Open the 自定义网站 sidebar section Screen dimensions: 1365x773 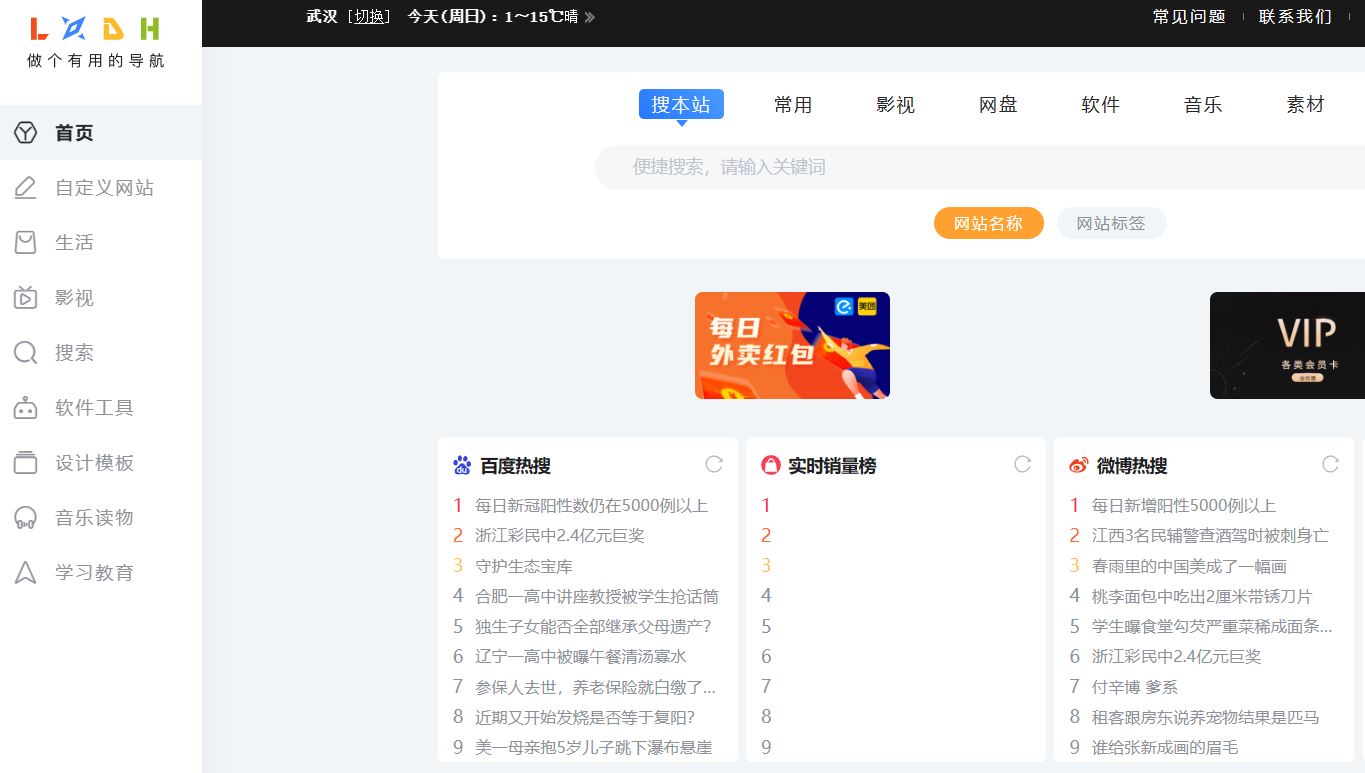24,187
